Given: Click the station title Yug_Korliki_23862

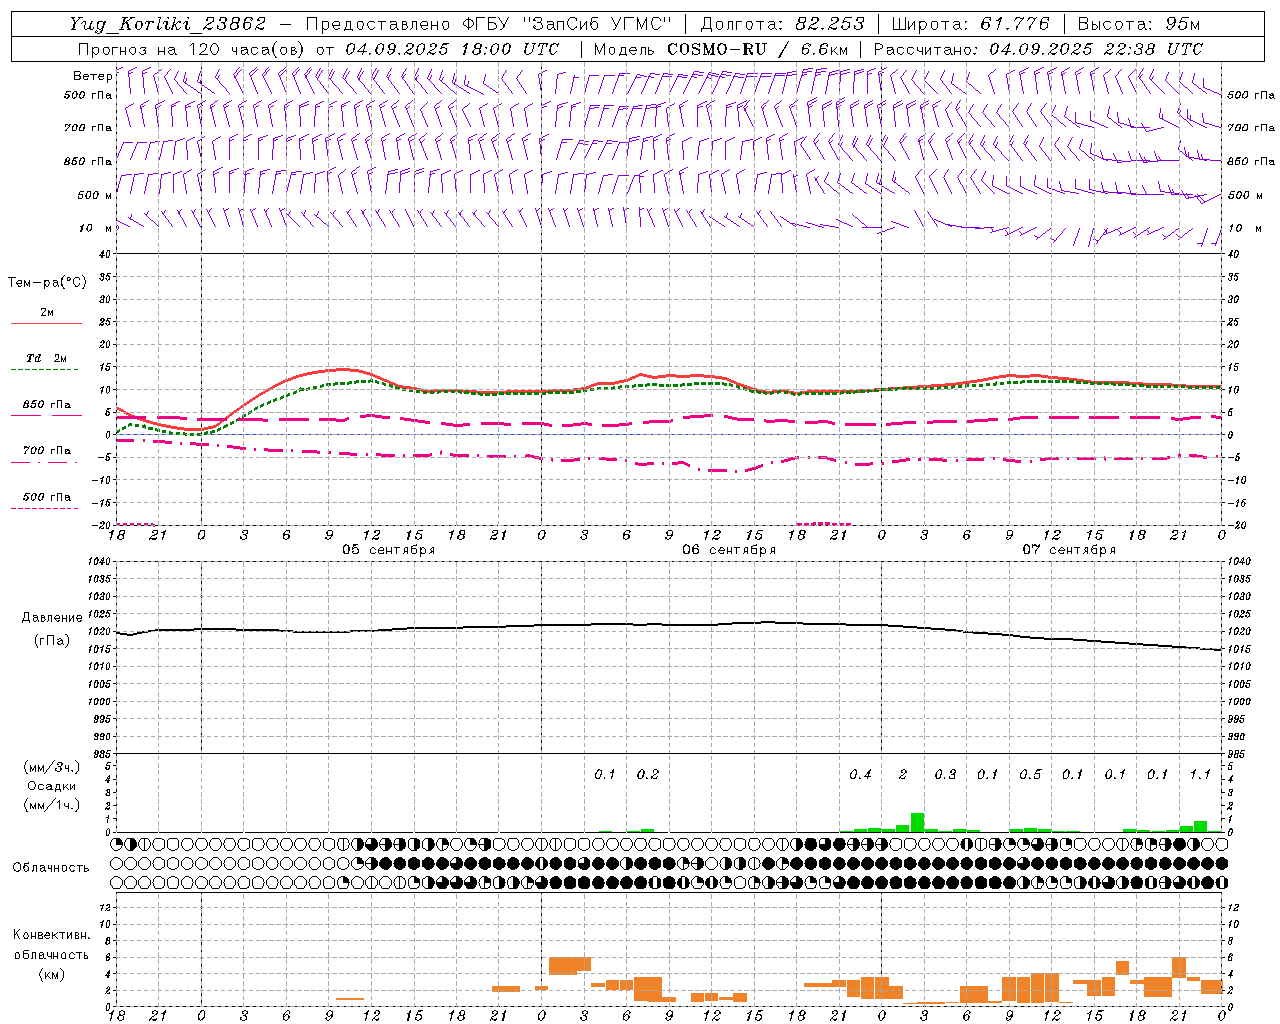Looking at the screenshot, I should 168,24.
